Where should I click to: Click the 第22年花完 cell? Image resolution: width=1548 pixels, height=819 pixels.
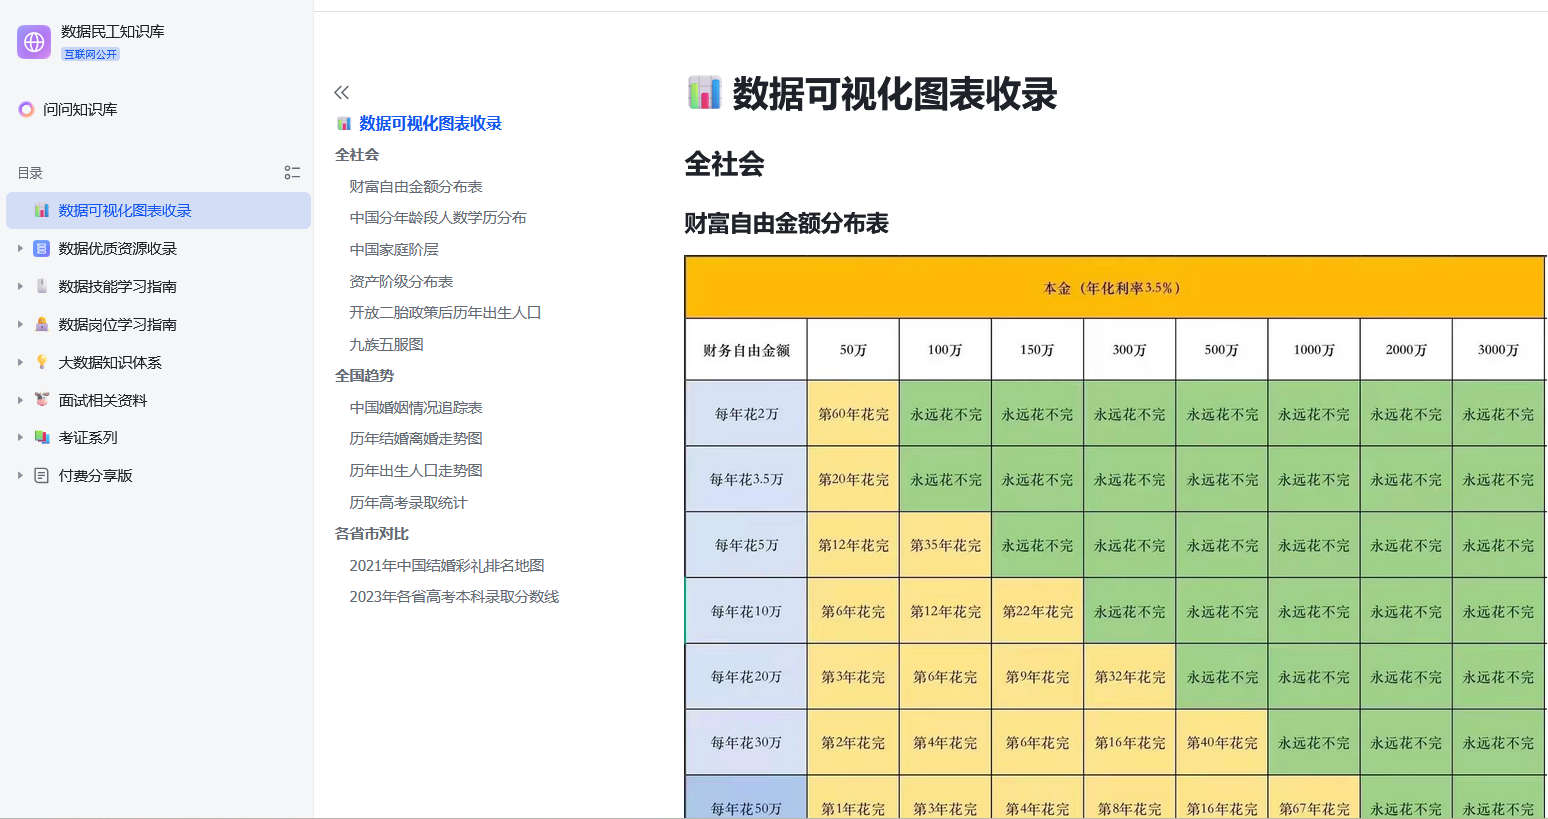point(1037,612)
